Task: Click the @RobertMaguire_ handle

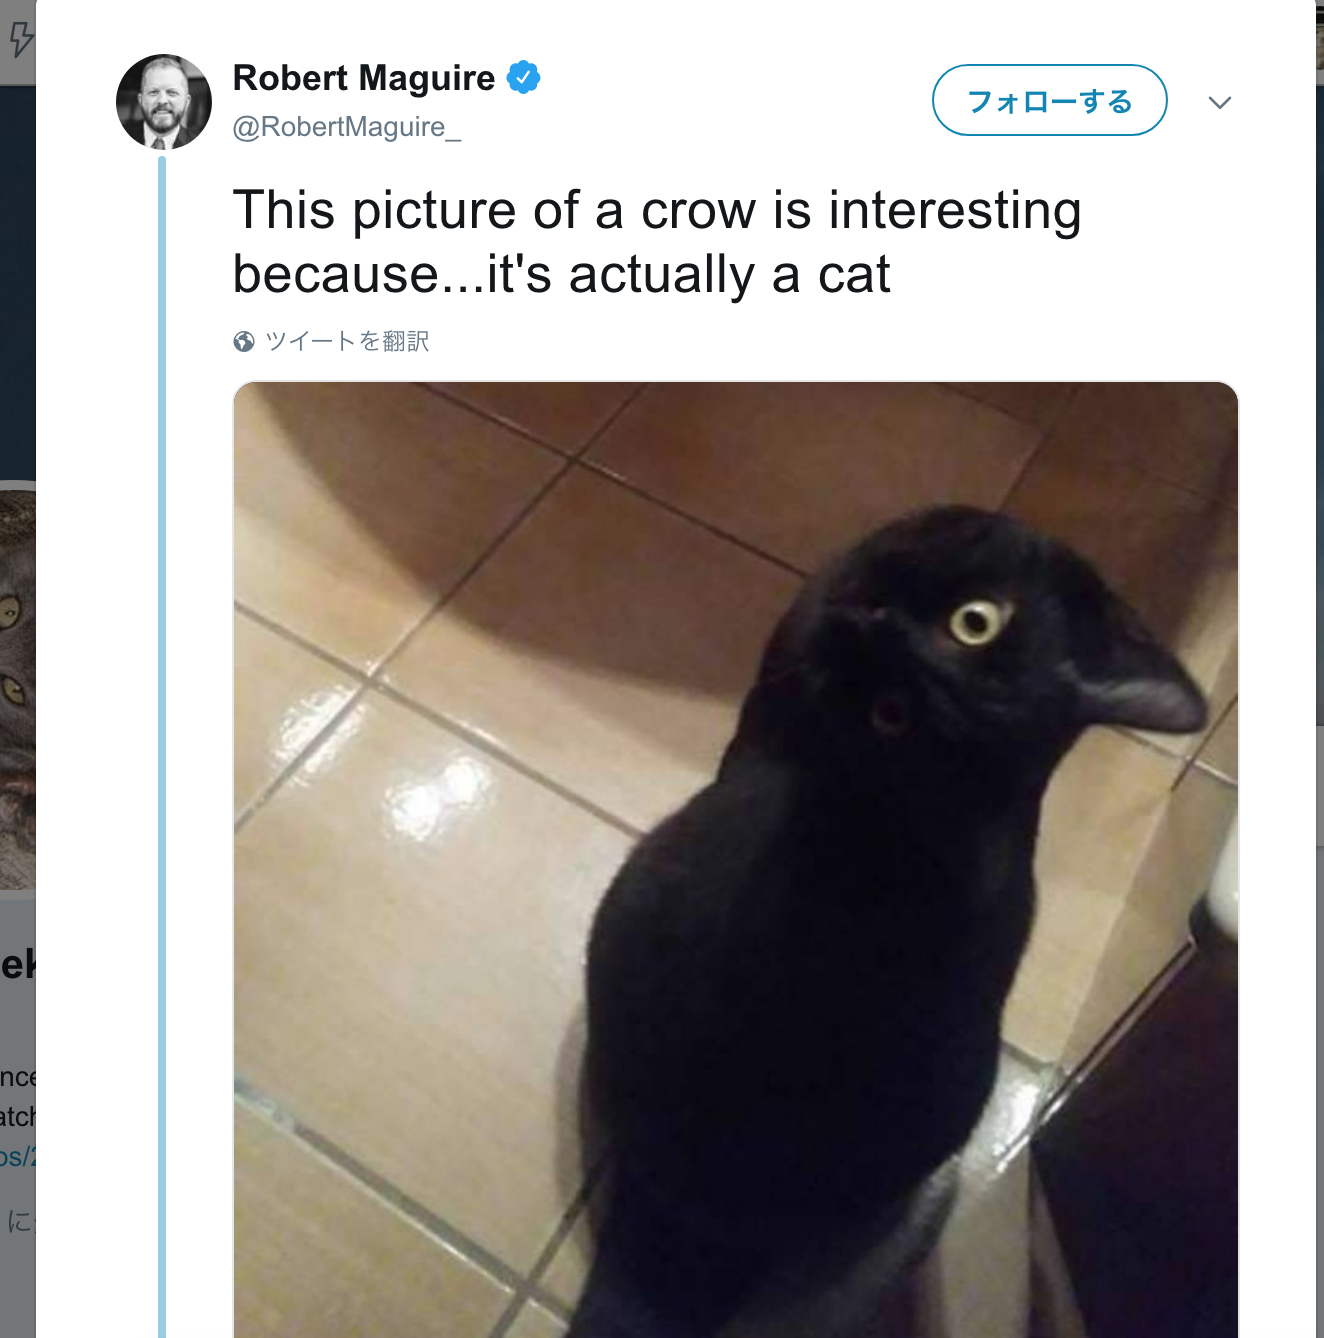Action: pos(346,127)
